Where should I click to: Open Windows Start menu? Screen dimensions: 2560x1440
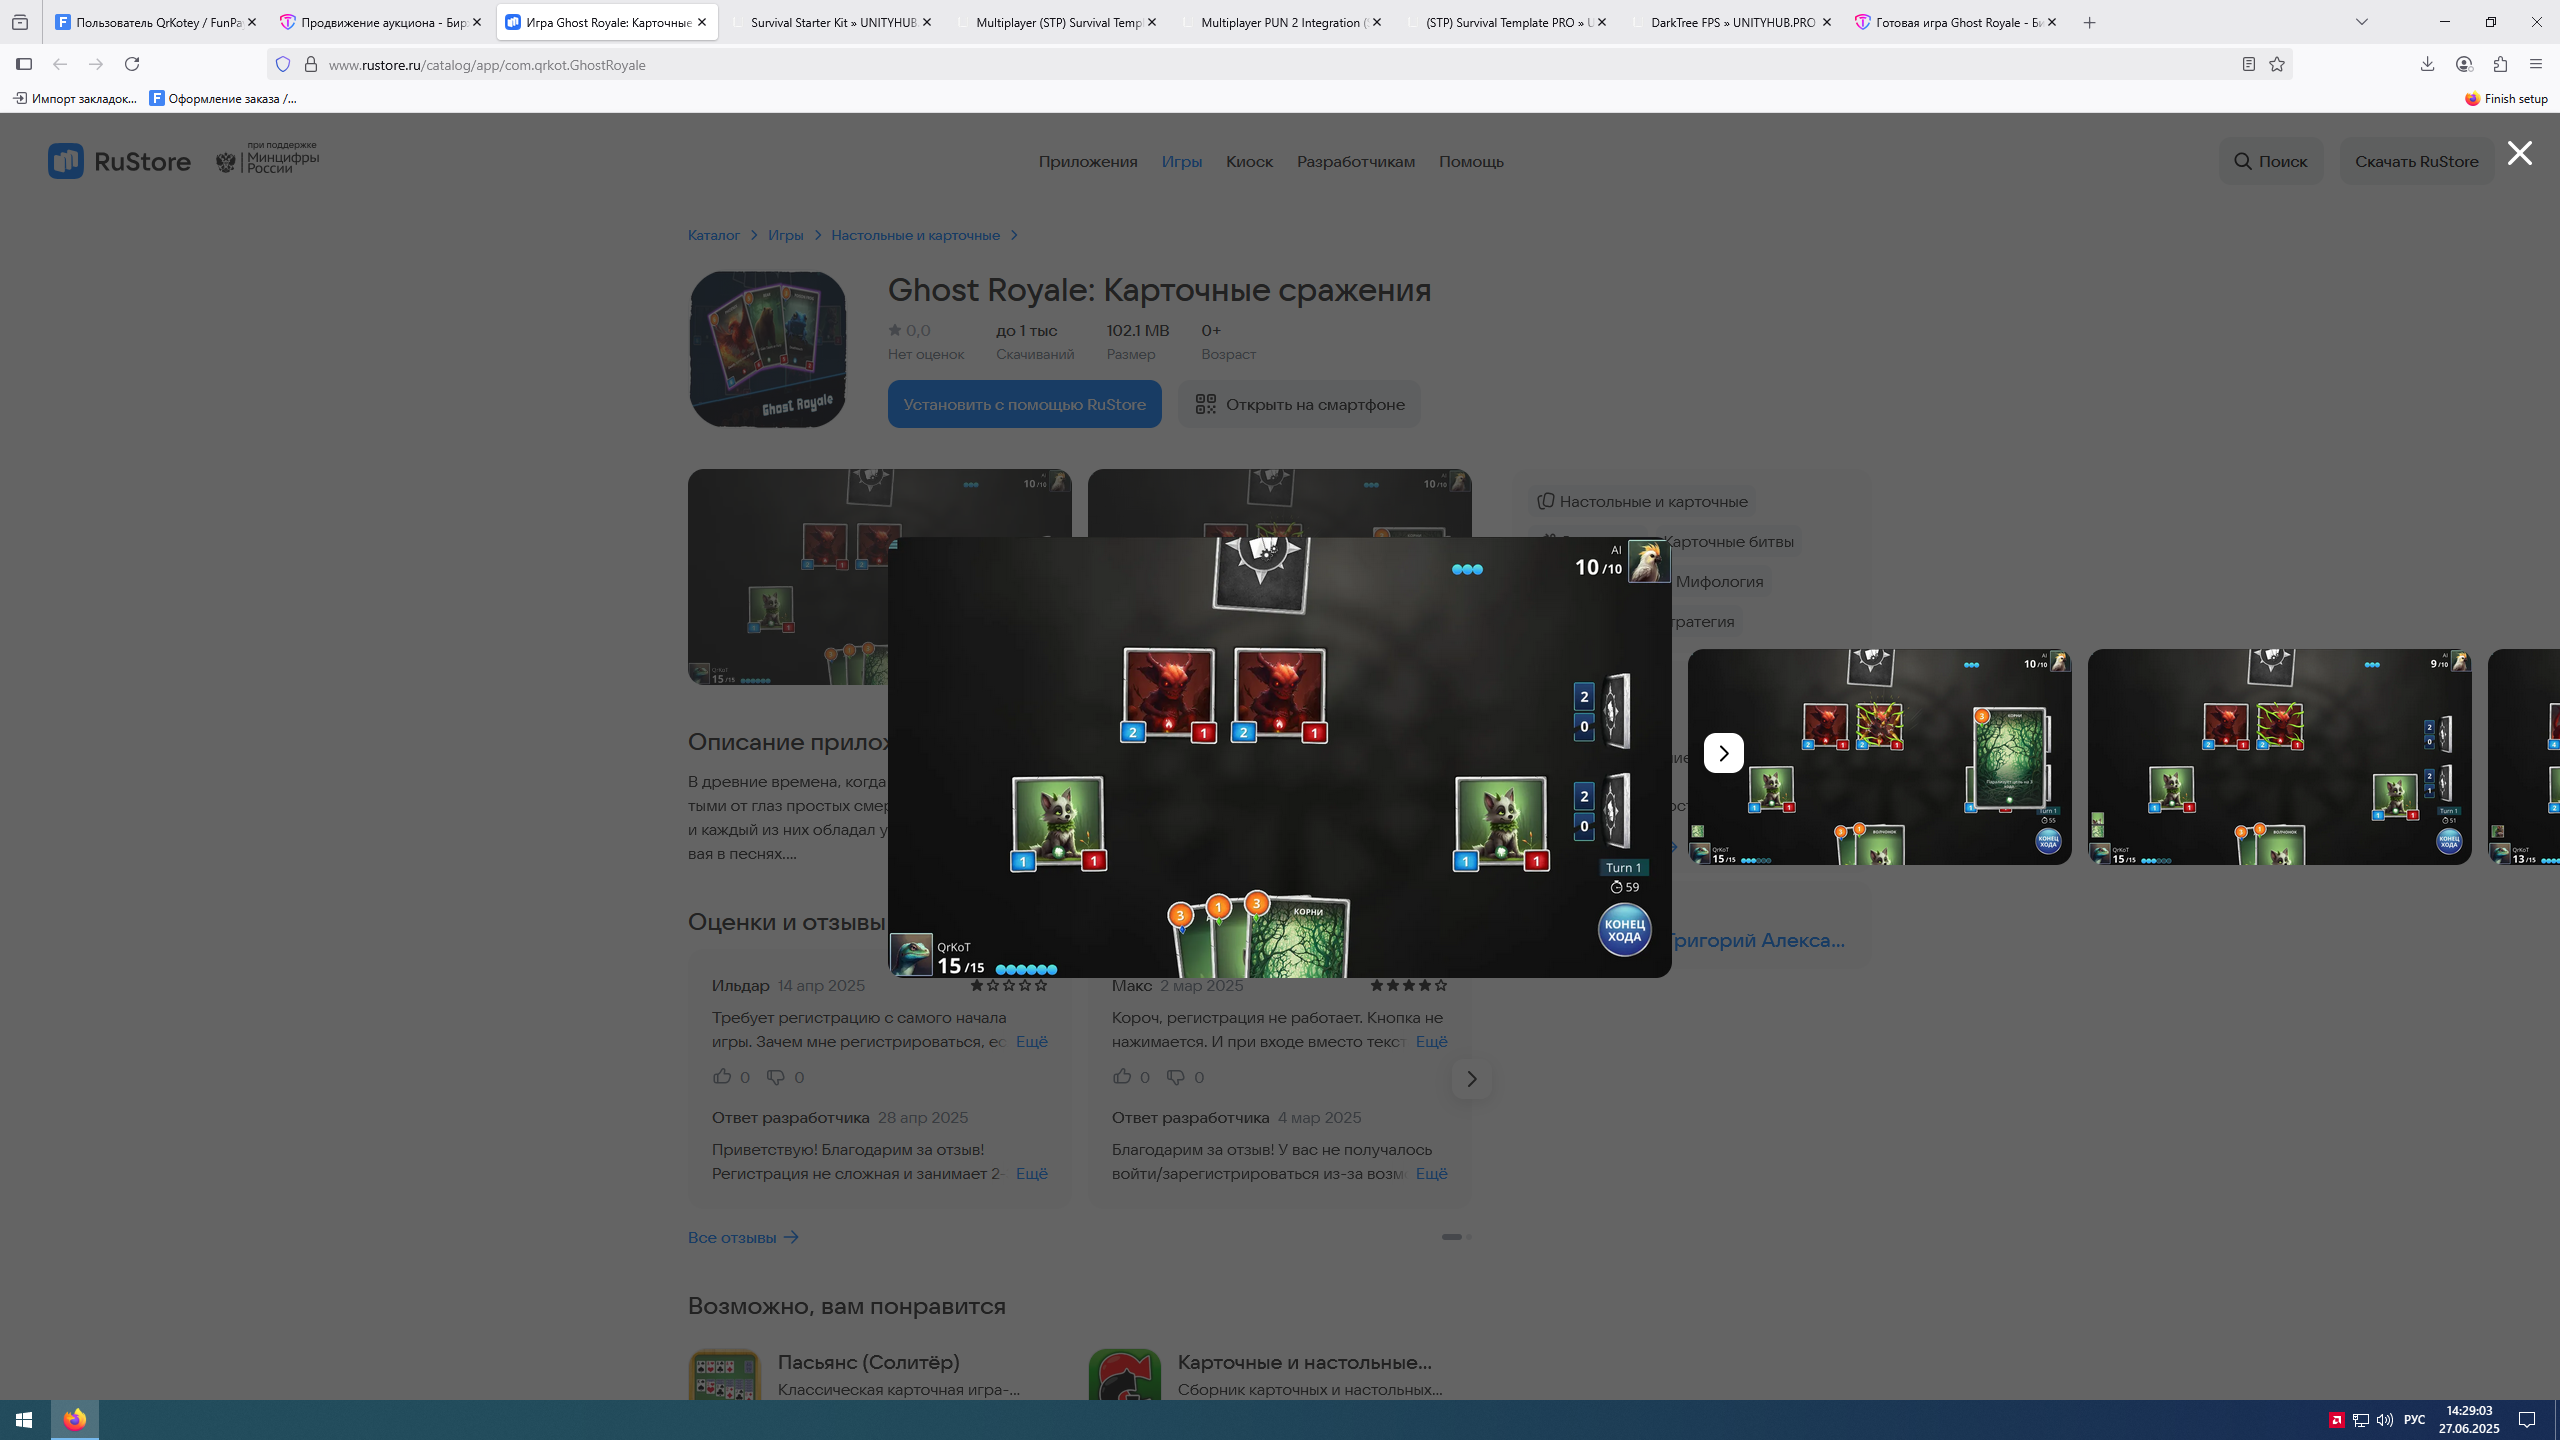[24, 1420]
